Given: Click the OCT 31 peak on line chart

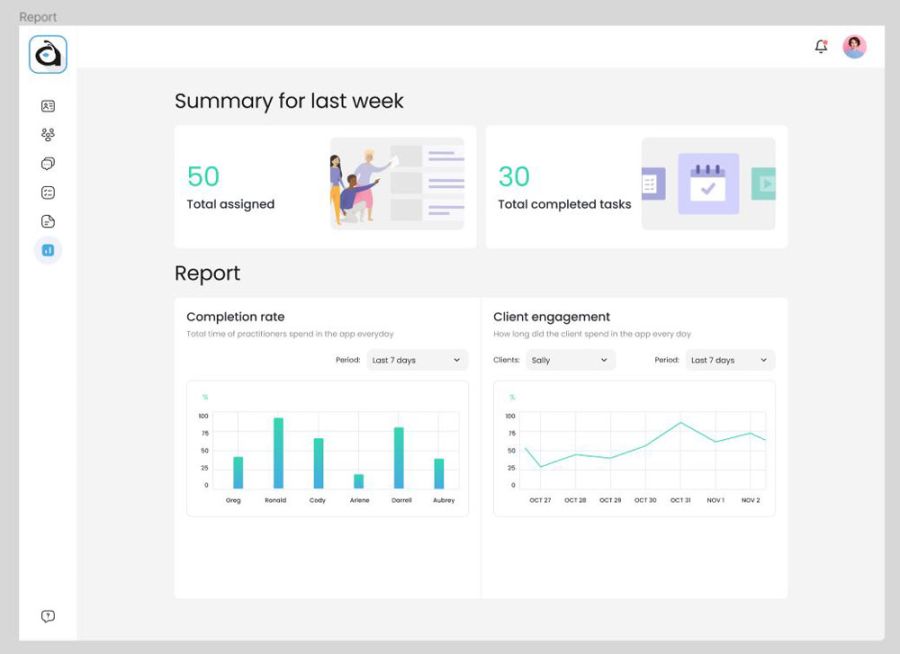Looking at the screenshot, I should coord(681,422).
